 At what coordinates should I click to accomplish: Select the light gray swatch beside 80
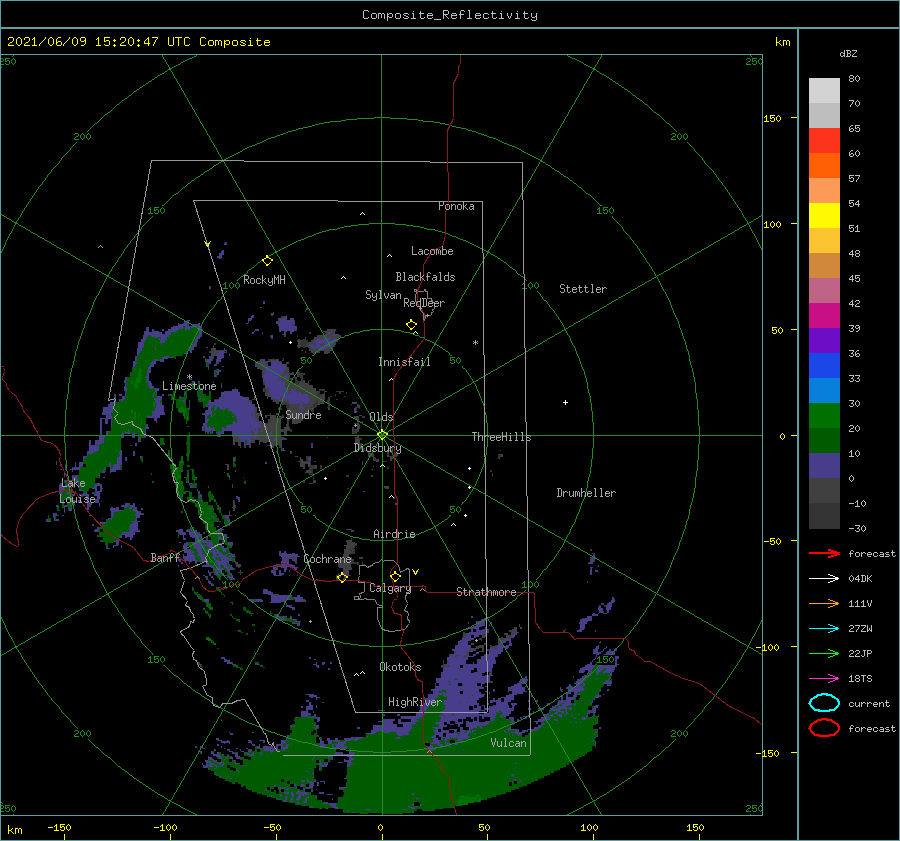pos(824,91)
